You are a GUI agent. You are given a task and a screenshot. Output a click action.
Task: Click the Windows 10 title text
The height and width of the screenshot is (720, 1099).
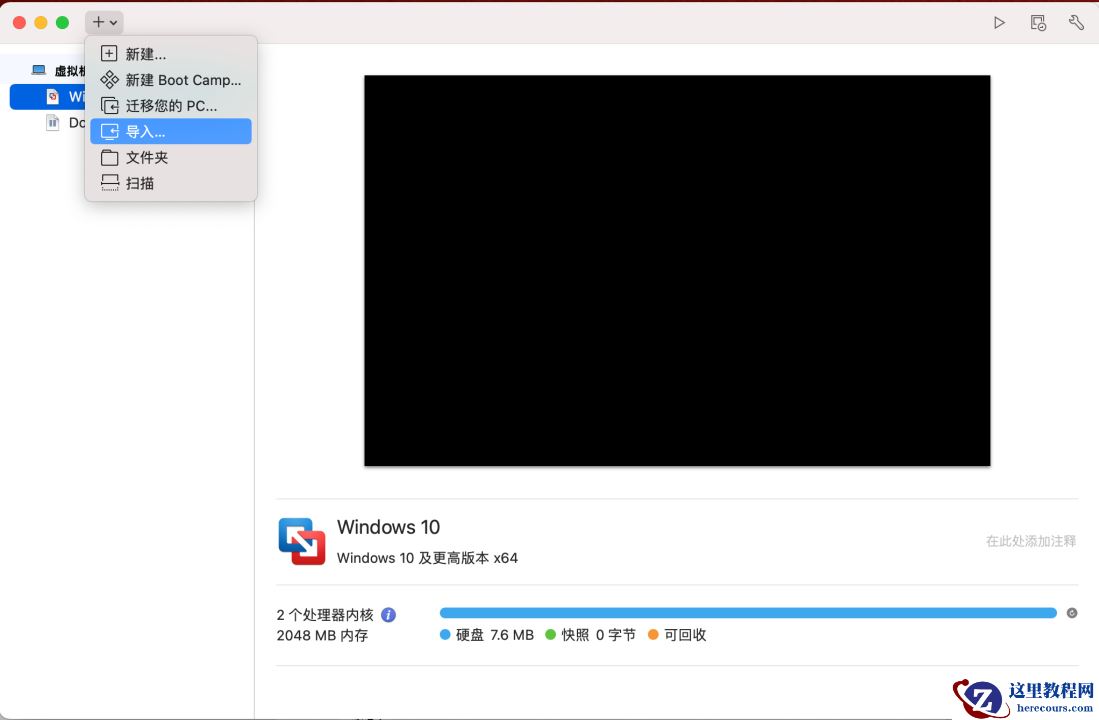coord(388,527)
